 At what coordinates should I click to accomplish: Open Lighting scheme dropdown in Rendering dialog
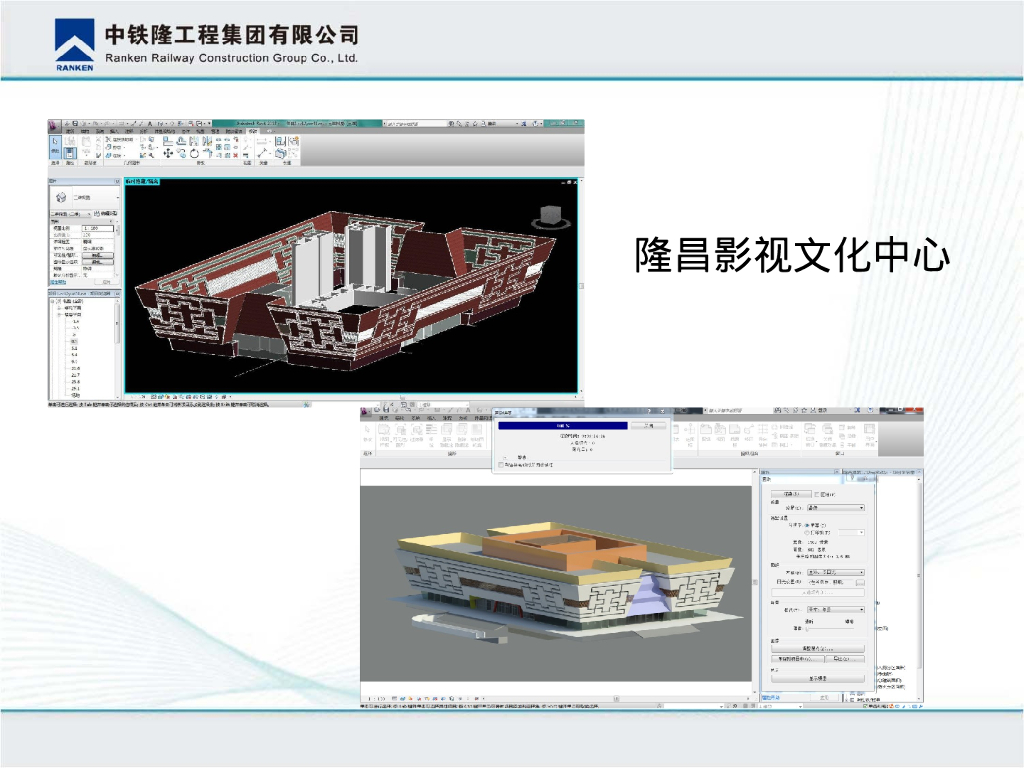(x=836, y=573)
